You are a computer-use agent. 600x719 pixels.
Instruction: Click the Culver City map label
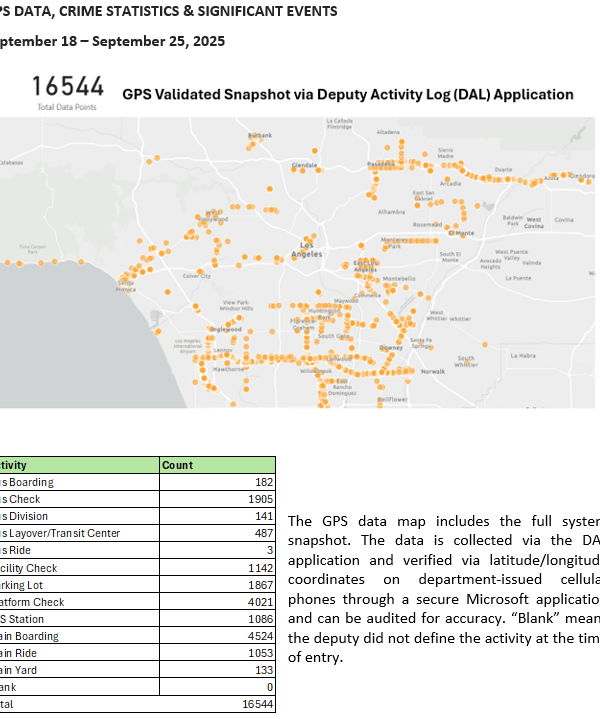click(x=197, y=276)
